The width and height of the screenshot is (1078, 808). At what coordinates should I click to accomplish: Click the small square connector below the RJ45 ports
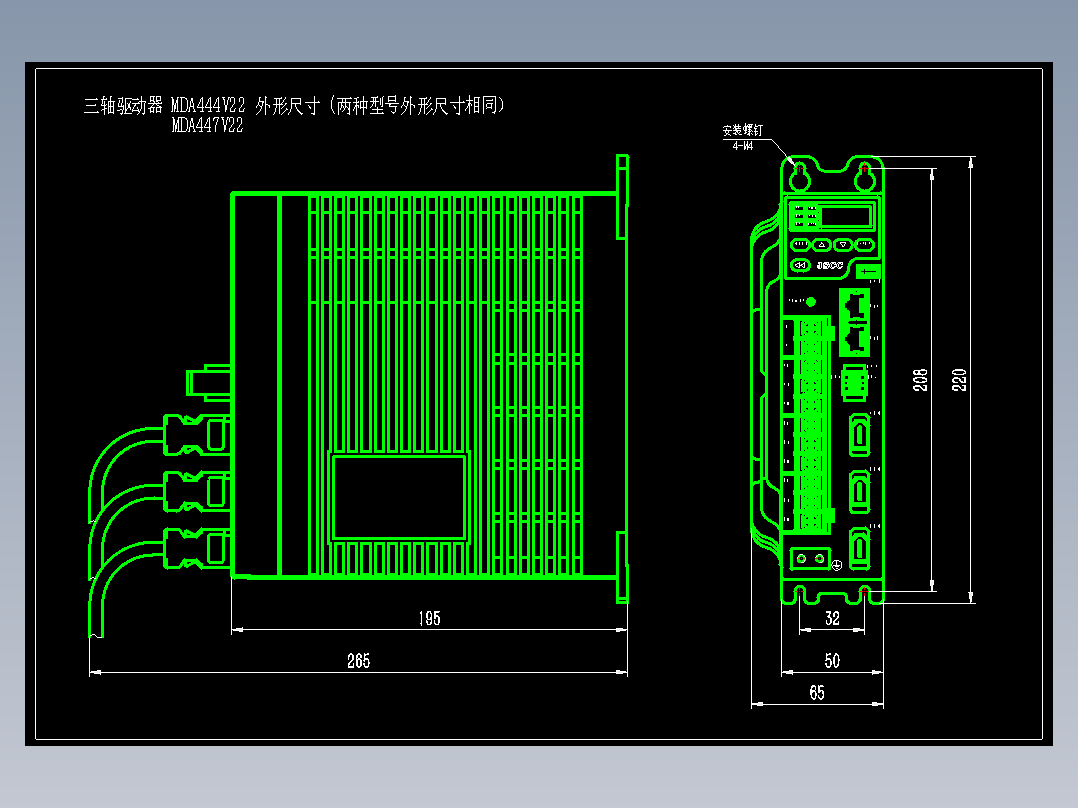855,382
